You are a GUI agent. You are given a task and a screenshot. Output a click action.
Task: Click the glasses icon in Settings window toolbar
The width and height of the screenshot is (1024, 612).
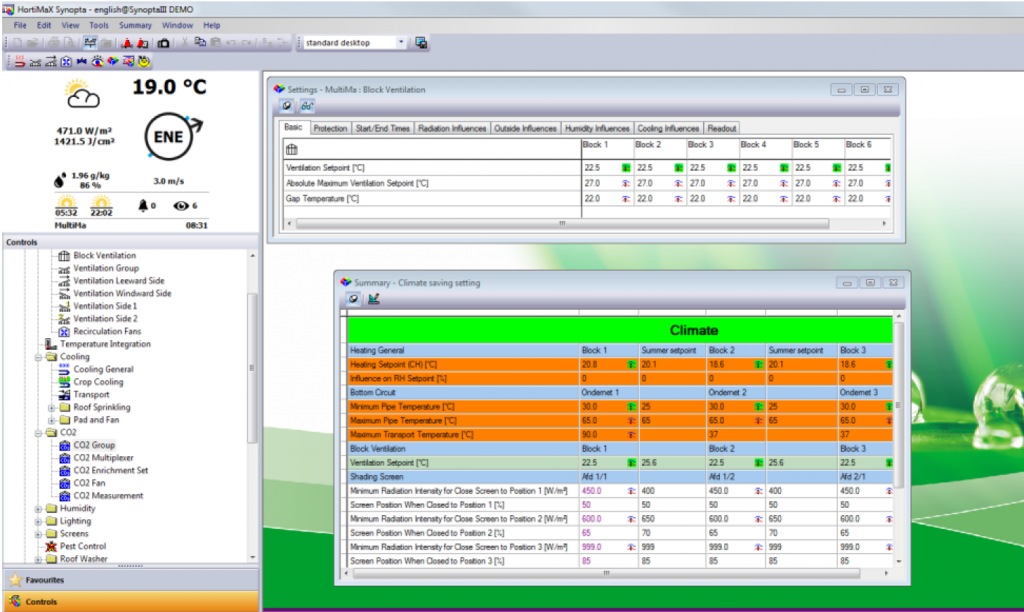pyautogui.click(x=307, y=106)
